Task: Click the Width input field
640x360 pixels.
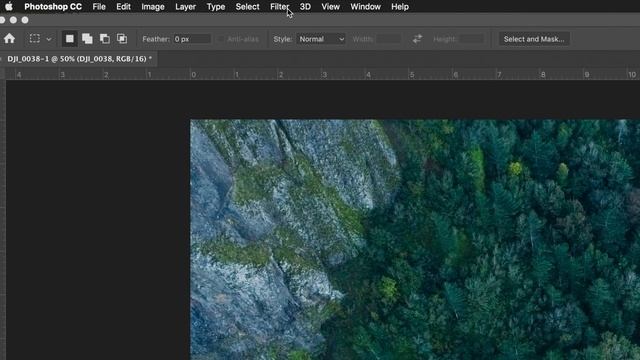Action: click(388, 39)
